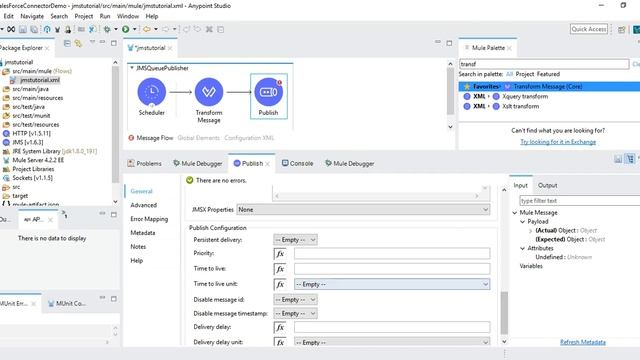Close the Publish properties tab

(x=268, y=164)
